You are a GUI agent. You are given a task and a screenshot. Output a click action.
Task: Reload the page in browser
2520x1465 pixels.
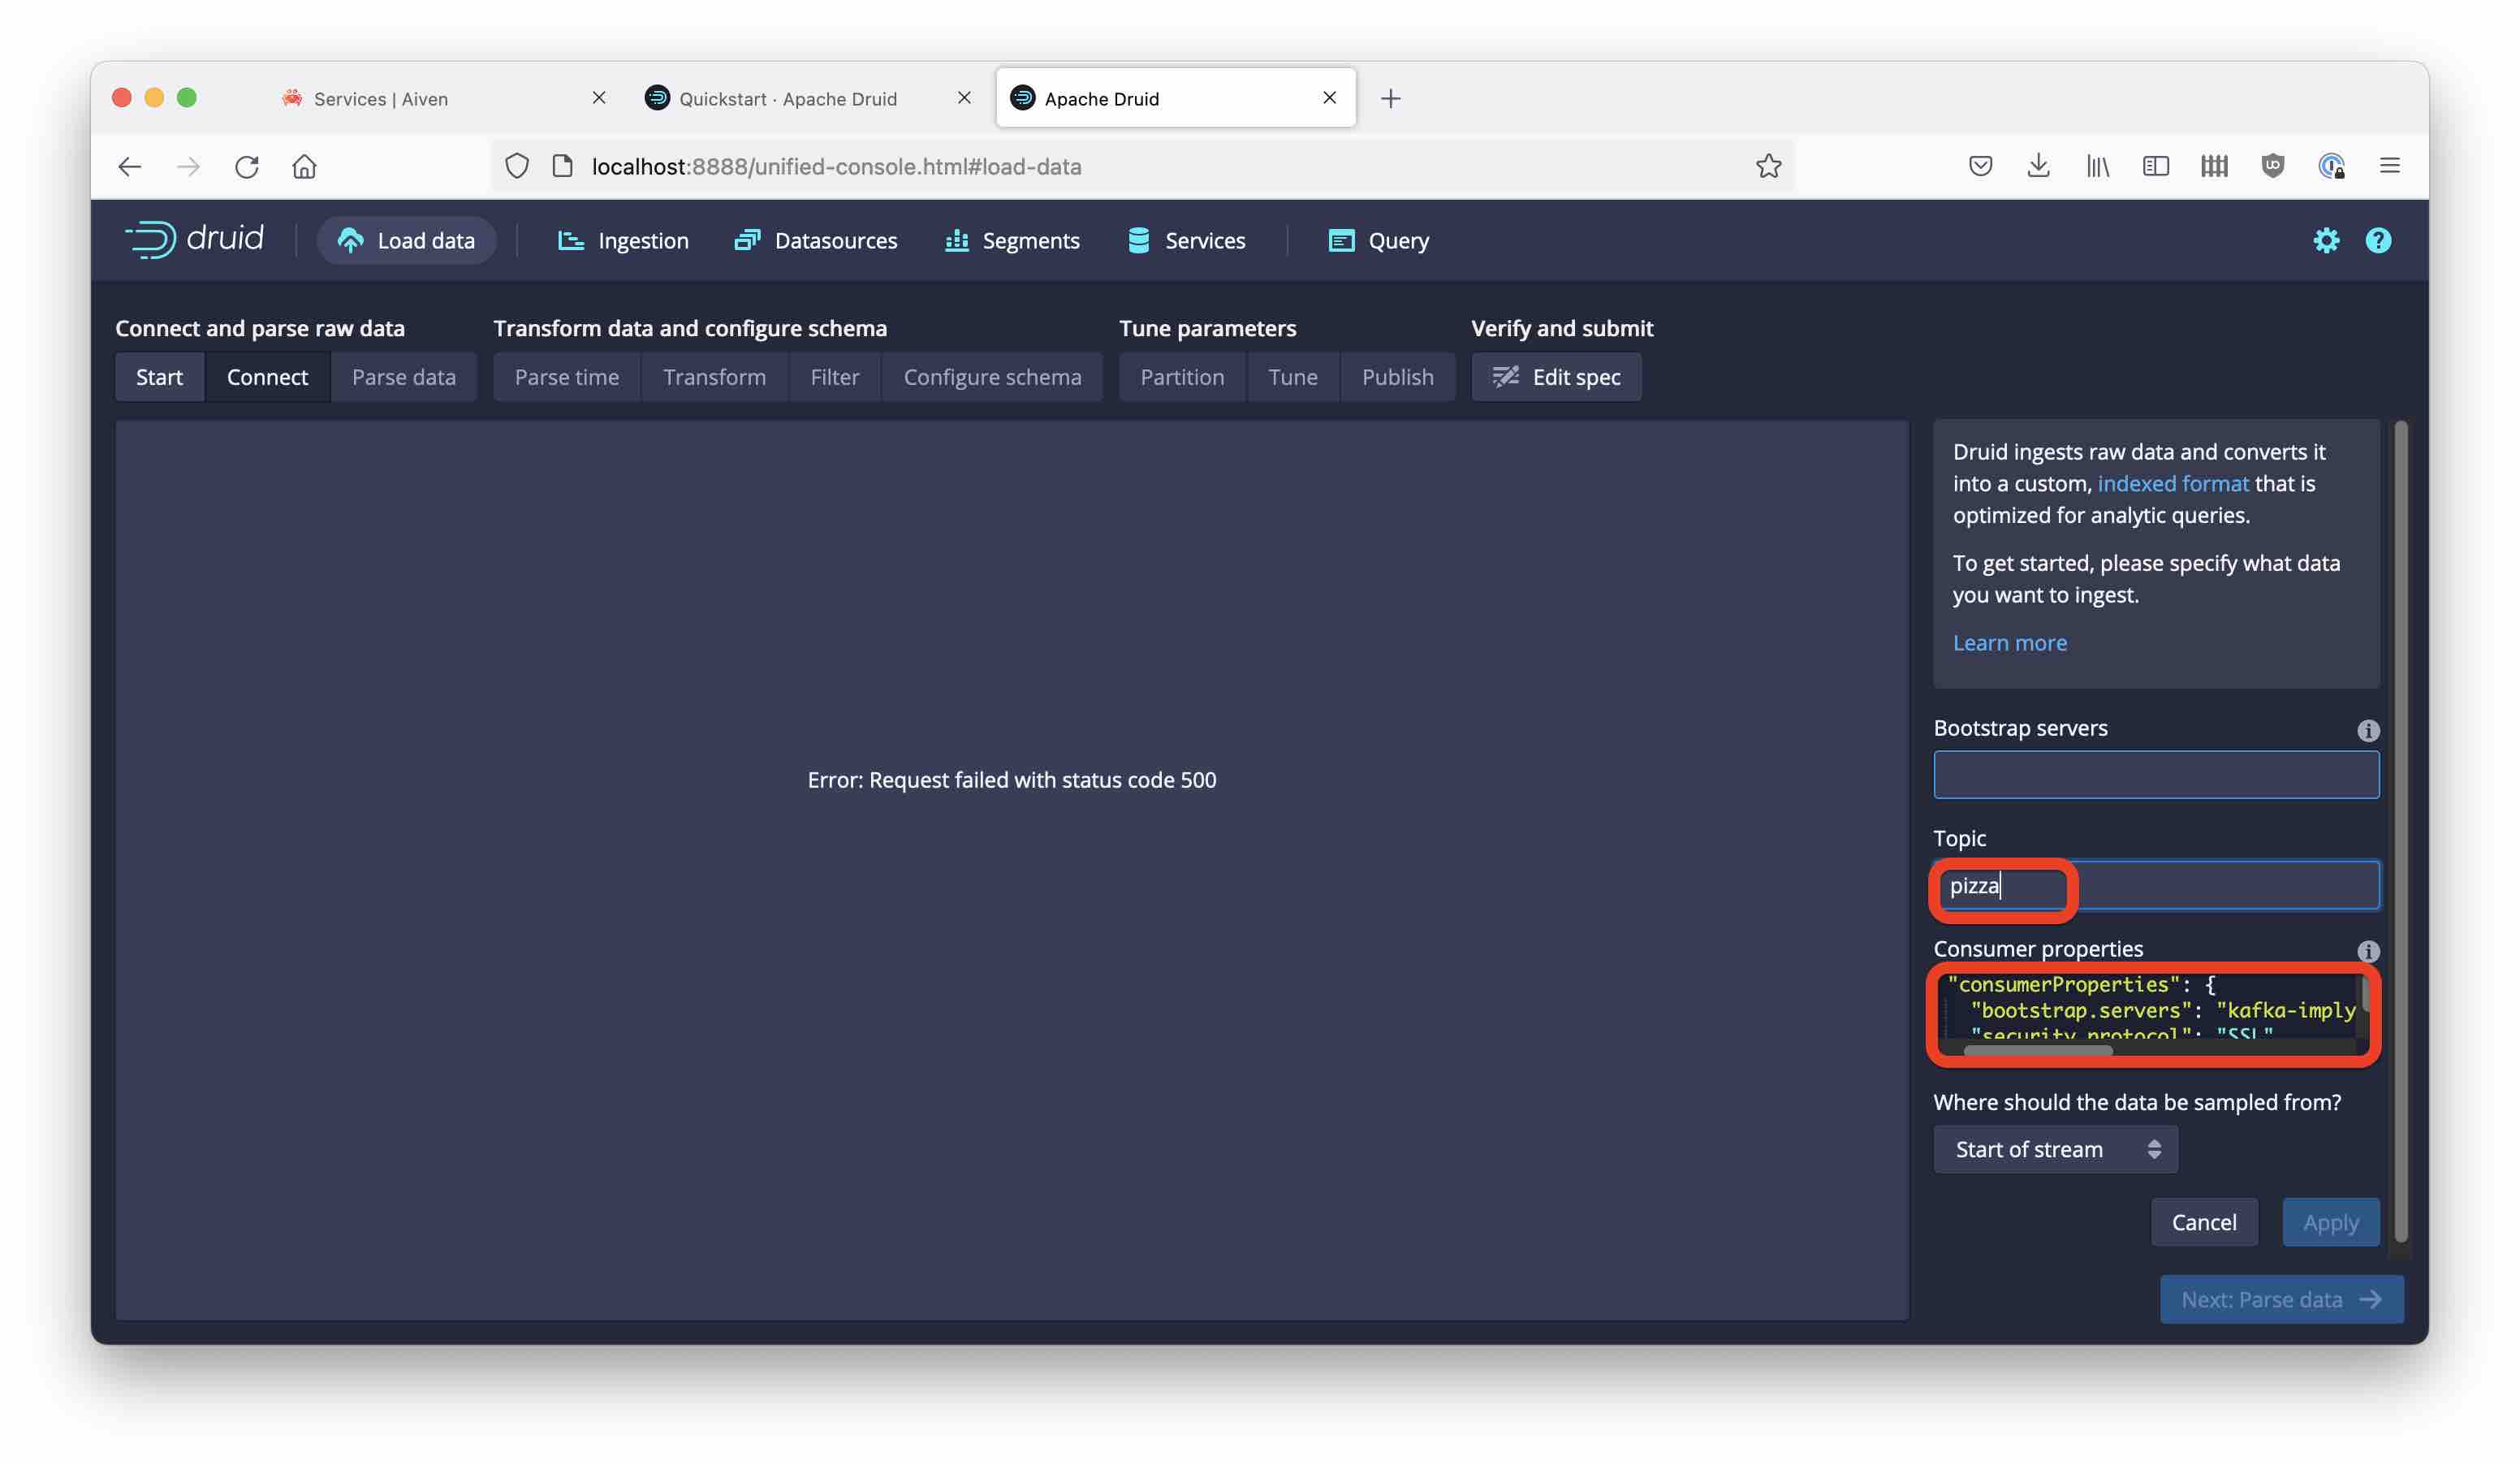pyautogui.click(x=247, y=166)
